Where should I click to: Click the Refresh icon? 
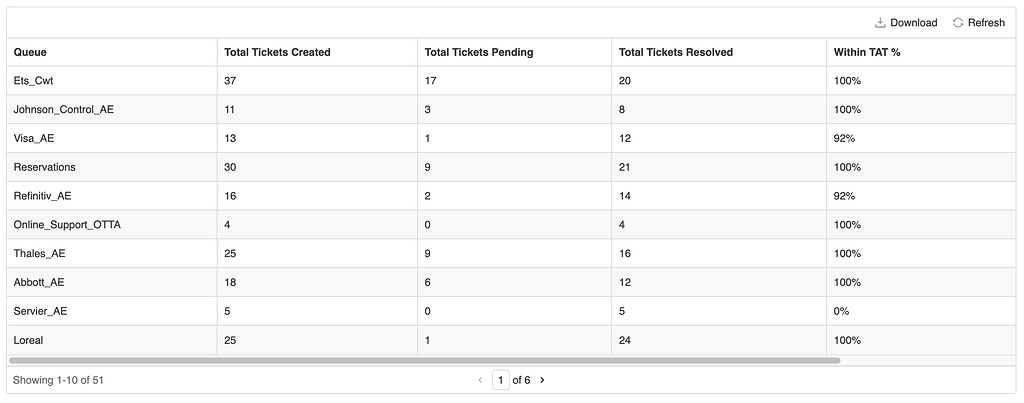[958, 23]
